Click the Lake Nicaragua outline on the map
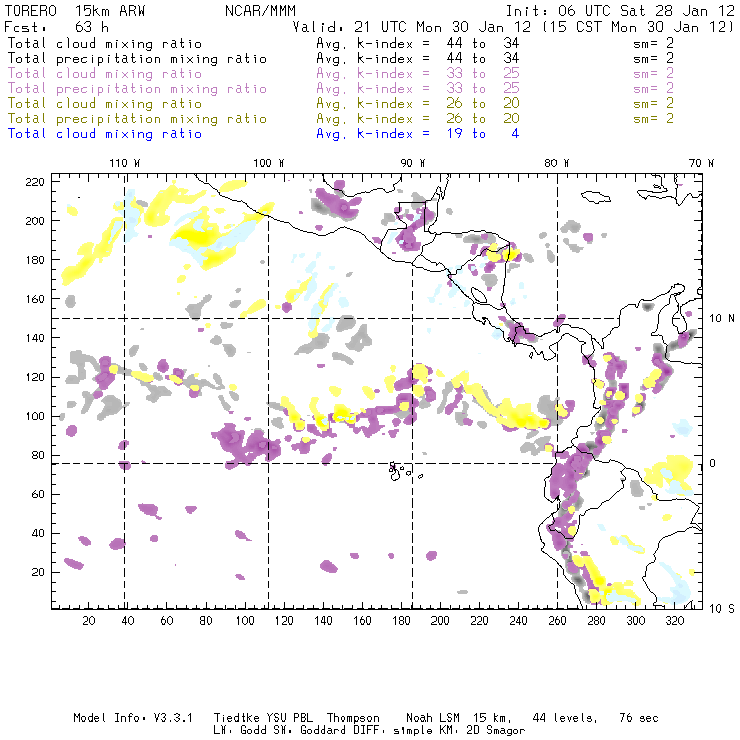This screenshot has width=740, height=740. (x=478, y=296)
